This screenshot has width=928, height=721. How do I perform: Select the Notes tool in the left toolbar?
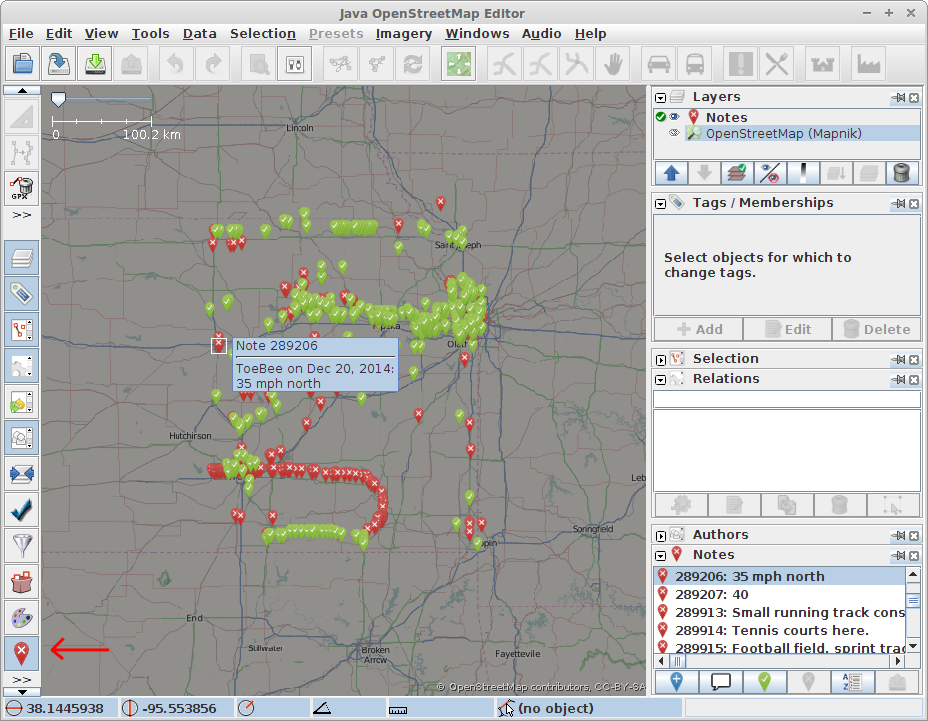[x=20, y=653]
